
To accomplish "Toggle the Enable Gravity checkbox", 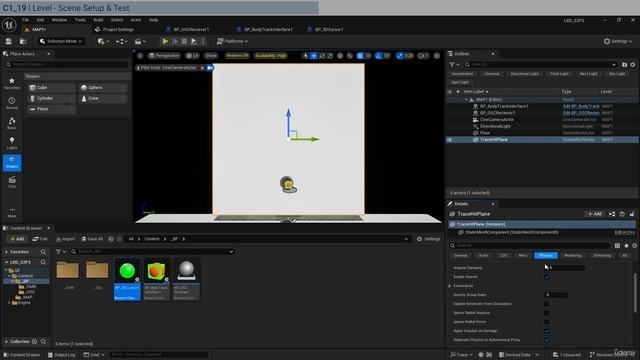I will point(547,277).
